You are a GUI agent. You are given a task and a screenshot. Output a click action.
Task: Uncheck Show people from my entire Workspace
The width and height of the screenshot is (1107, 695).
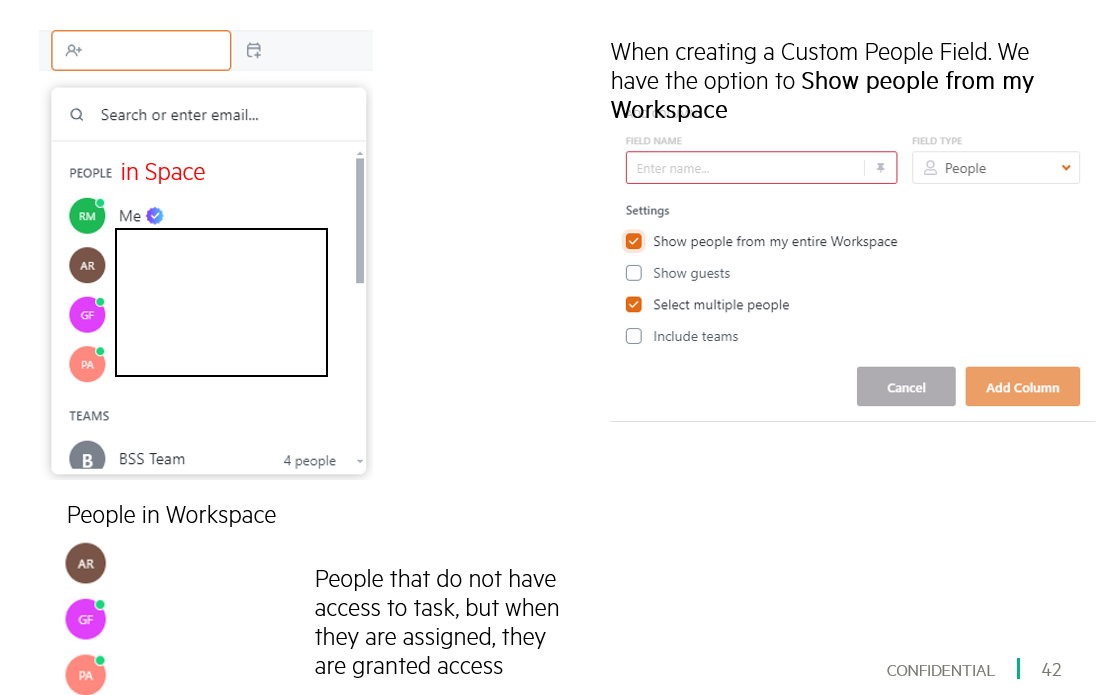tap(633, 241)
